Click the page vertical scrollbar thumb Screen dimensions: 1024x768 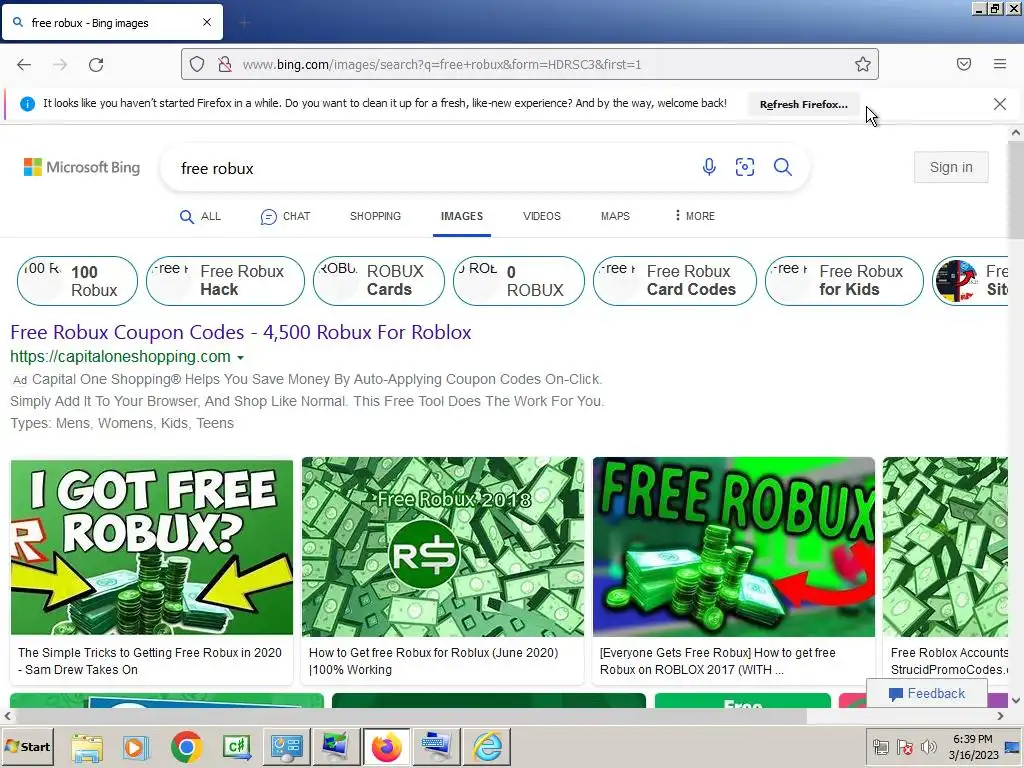point(1016,189)
